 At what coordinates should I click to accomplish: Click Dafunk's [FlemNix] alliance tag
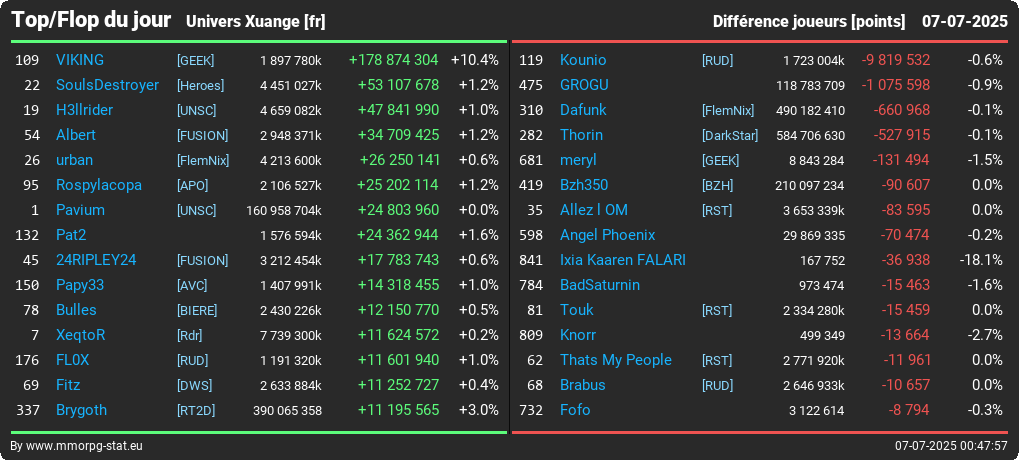coord(728,110)
